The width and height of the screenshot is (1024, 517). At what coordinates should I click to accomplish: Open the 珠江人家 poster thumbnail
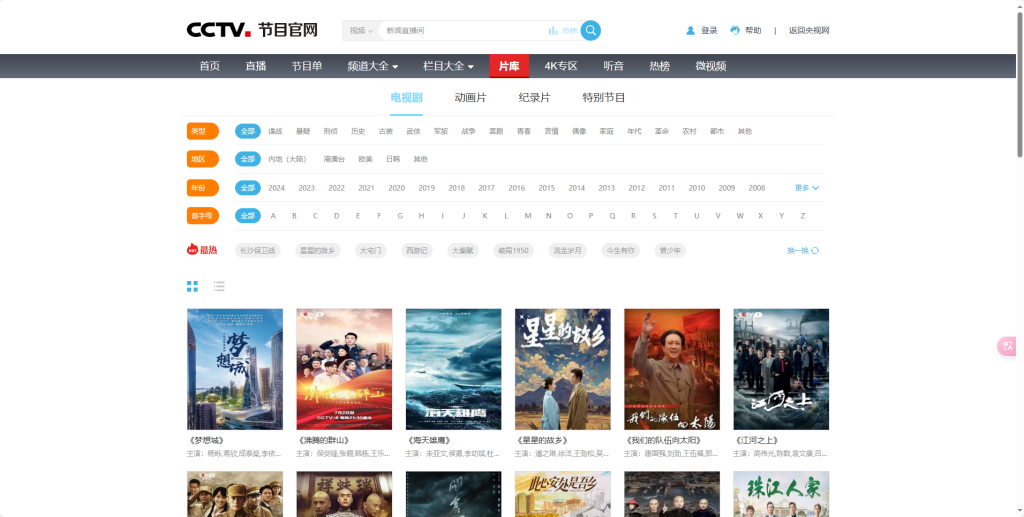click(x=781, y=494)
